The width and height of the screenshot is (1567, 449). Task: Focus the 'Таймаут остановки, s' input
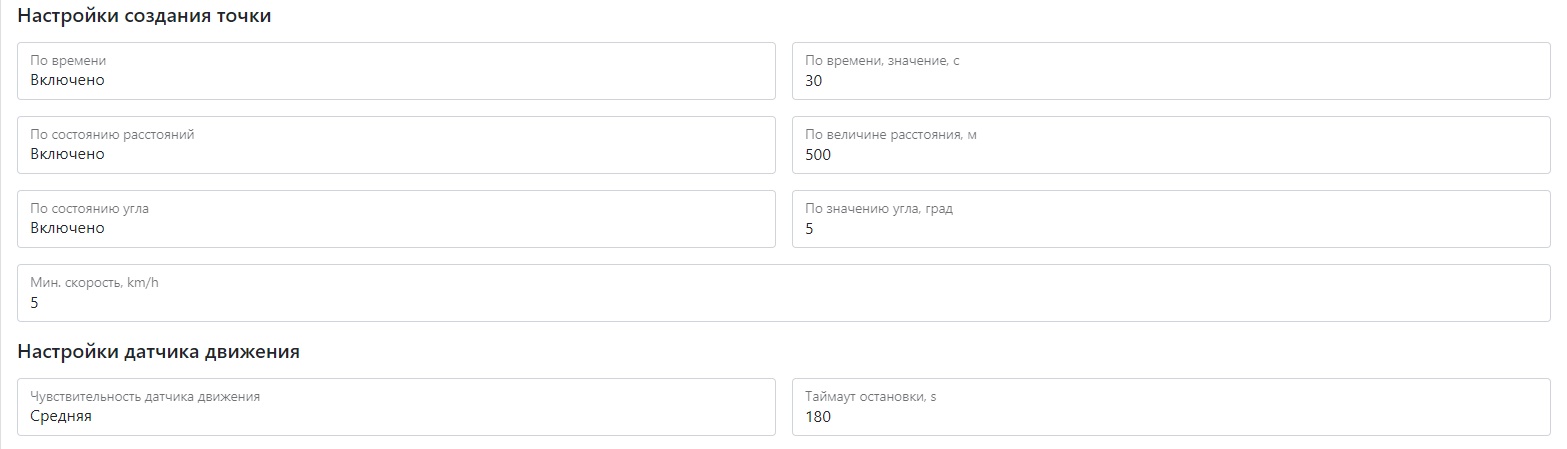click(1170, 407)
